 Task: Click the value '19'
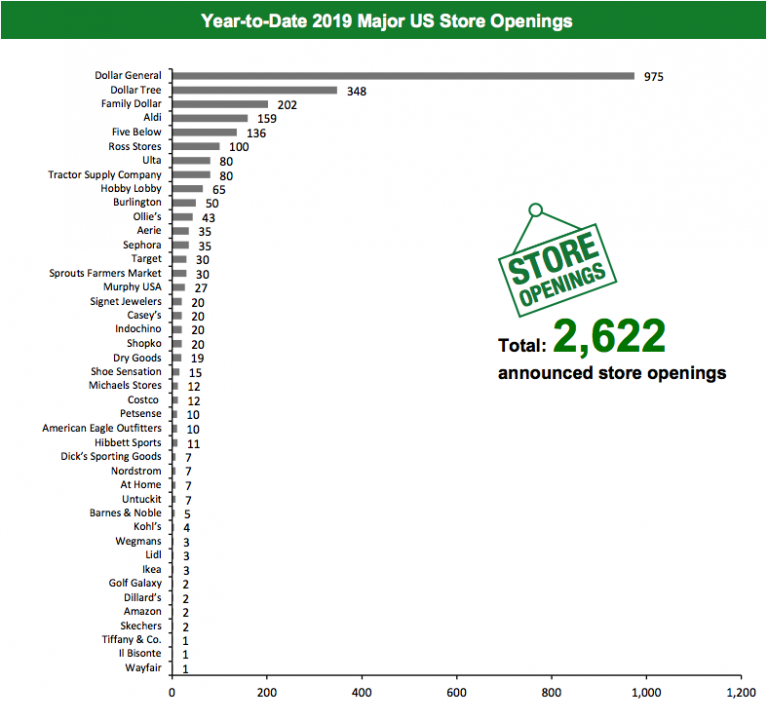[x=197, y=359]
